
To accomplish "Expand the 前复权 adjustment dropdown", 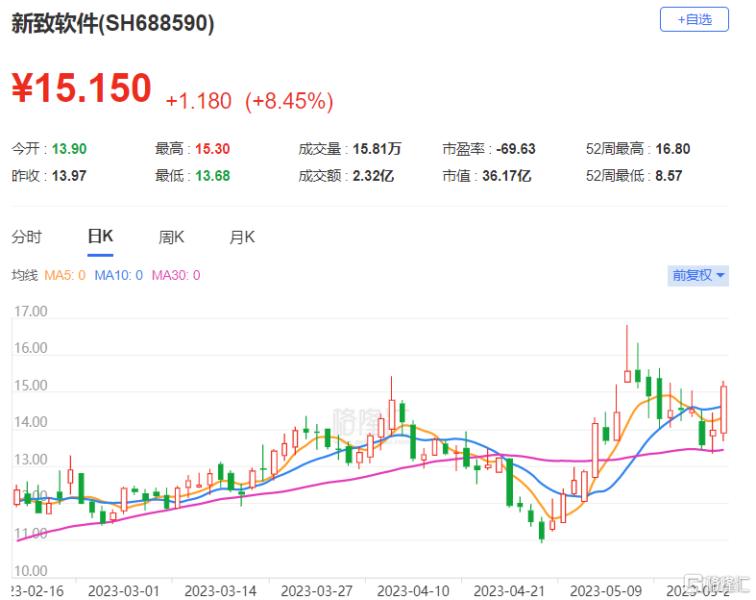I will pos(698,275).
